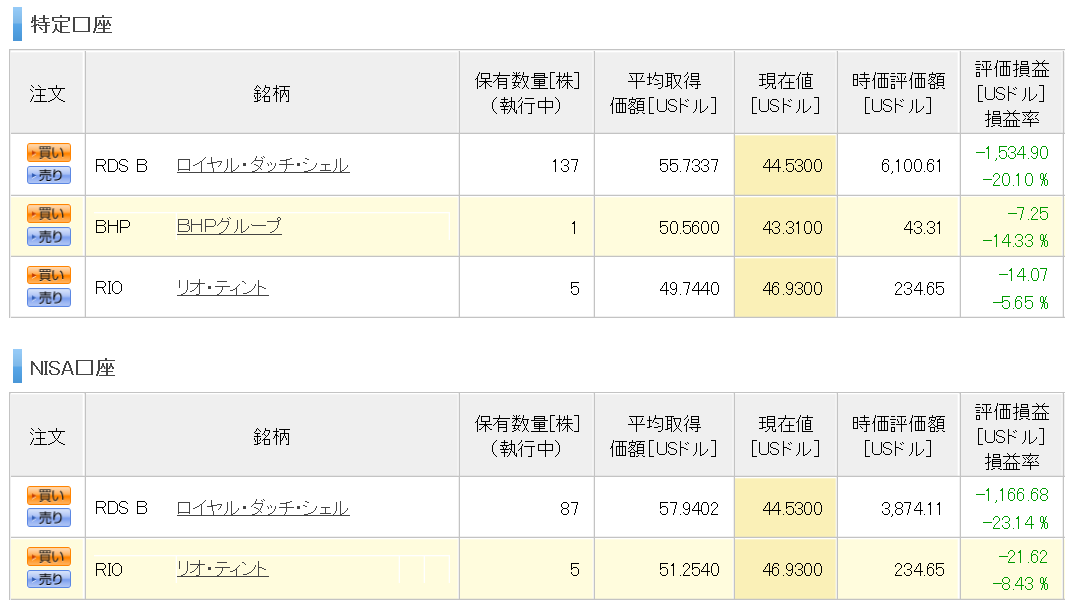Click 買い button for RDS B in NISA口座
Image resolution: width=1065 pixels, height=604 pixels.
coord(49,495)
